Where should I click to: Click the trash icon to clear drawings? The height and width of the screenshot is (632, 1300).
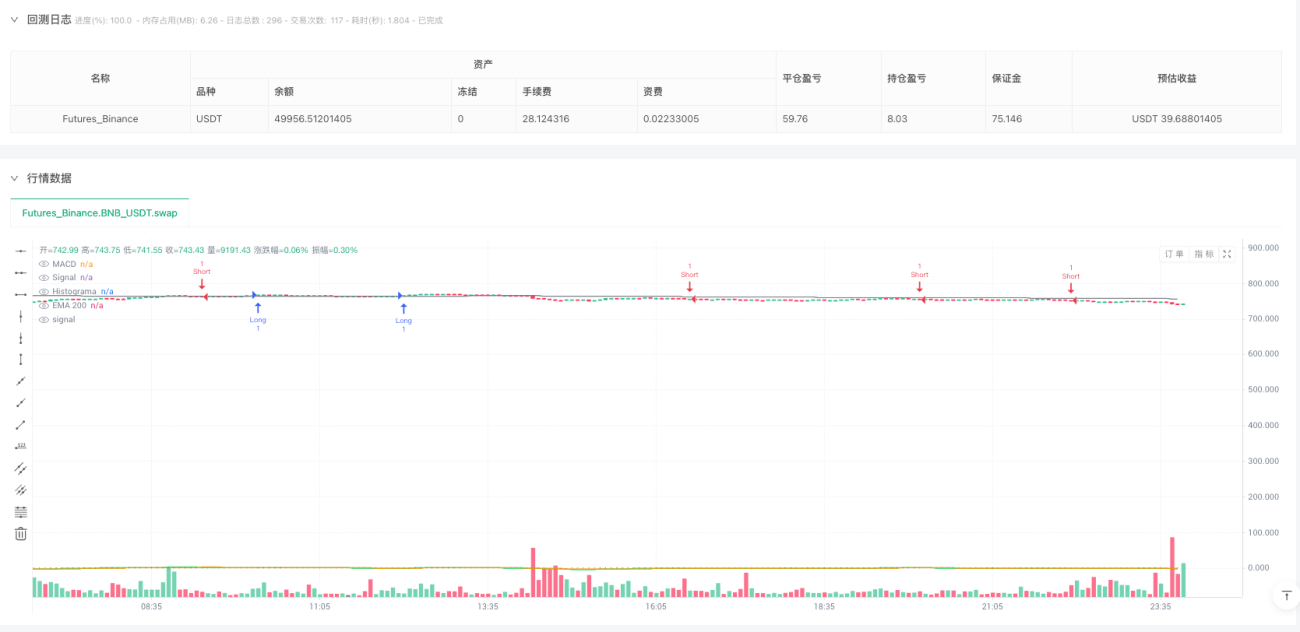20,534
